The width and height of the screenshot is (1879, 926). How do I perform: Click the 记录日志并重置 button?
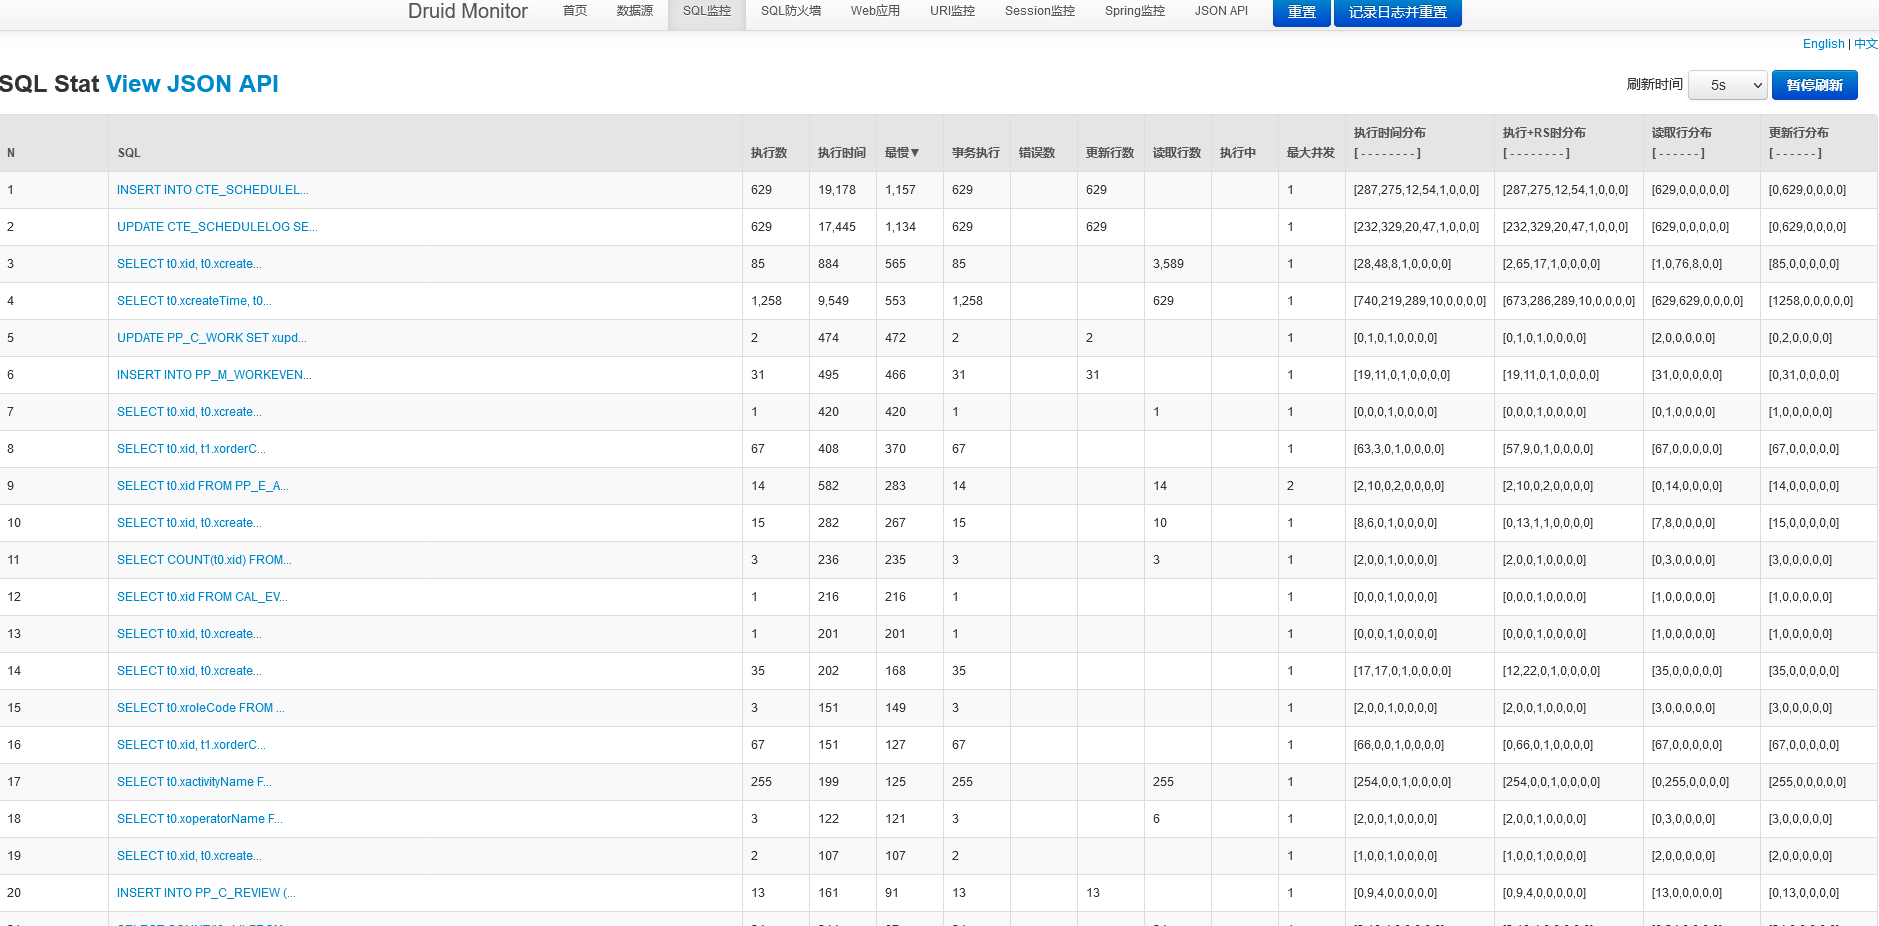[1397, 12]
